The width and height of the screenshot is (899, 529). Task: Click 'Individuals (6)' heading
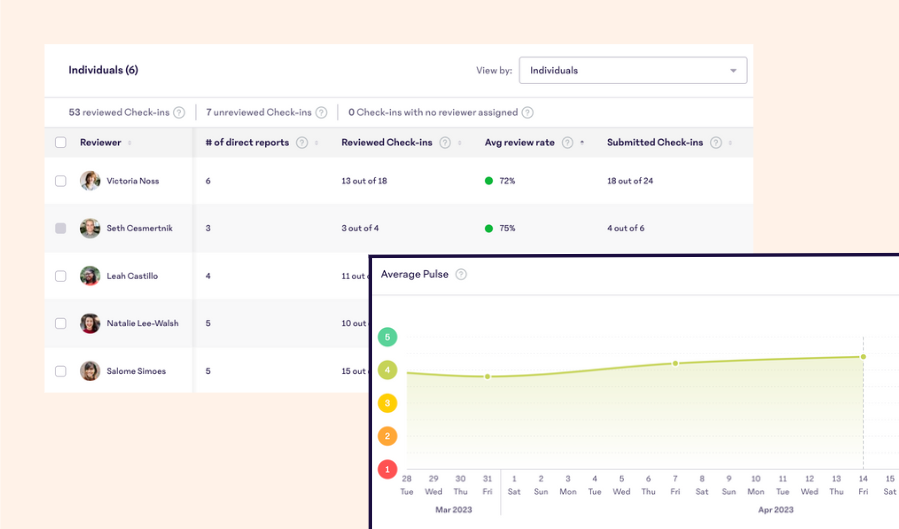pyautogui.click(x=103, y=70)
